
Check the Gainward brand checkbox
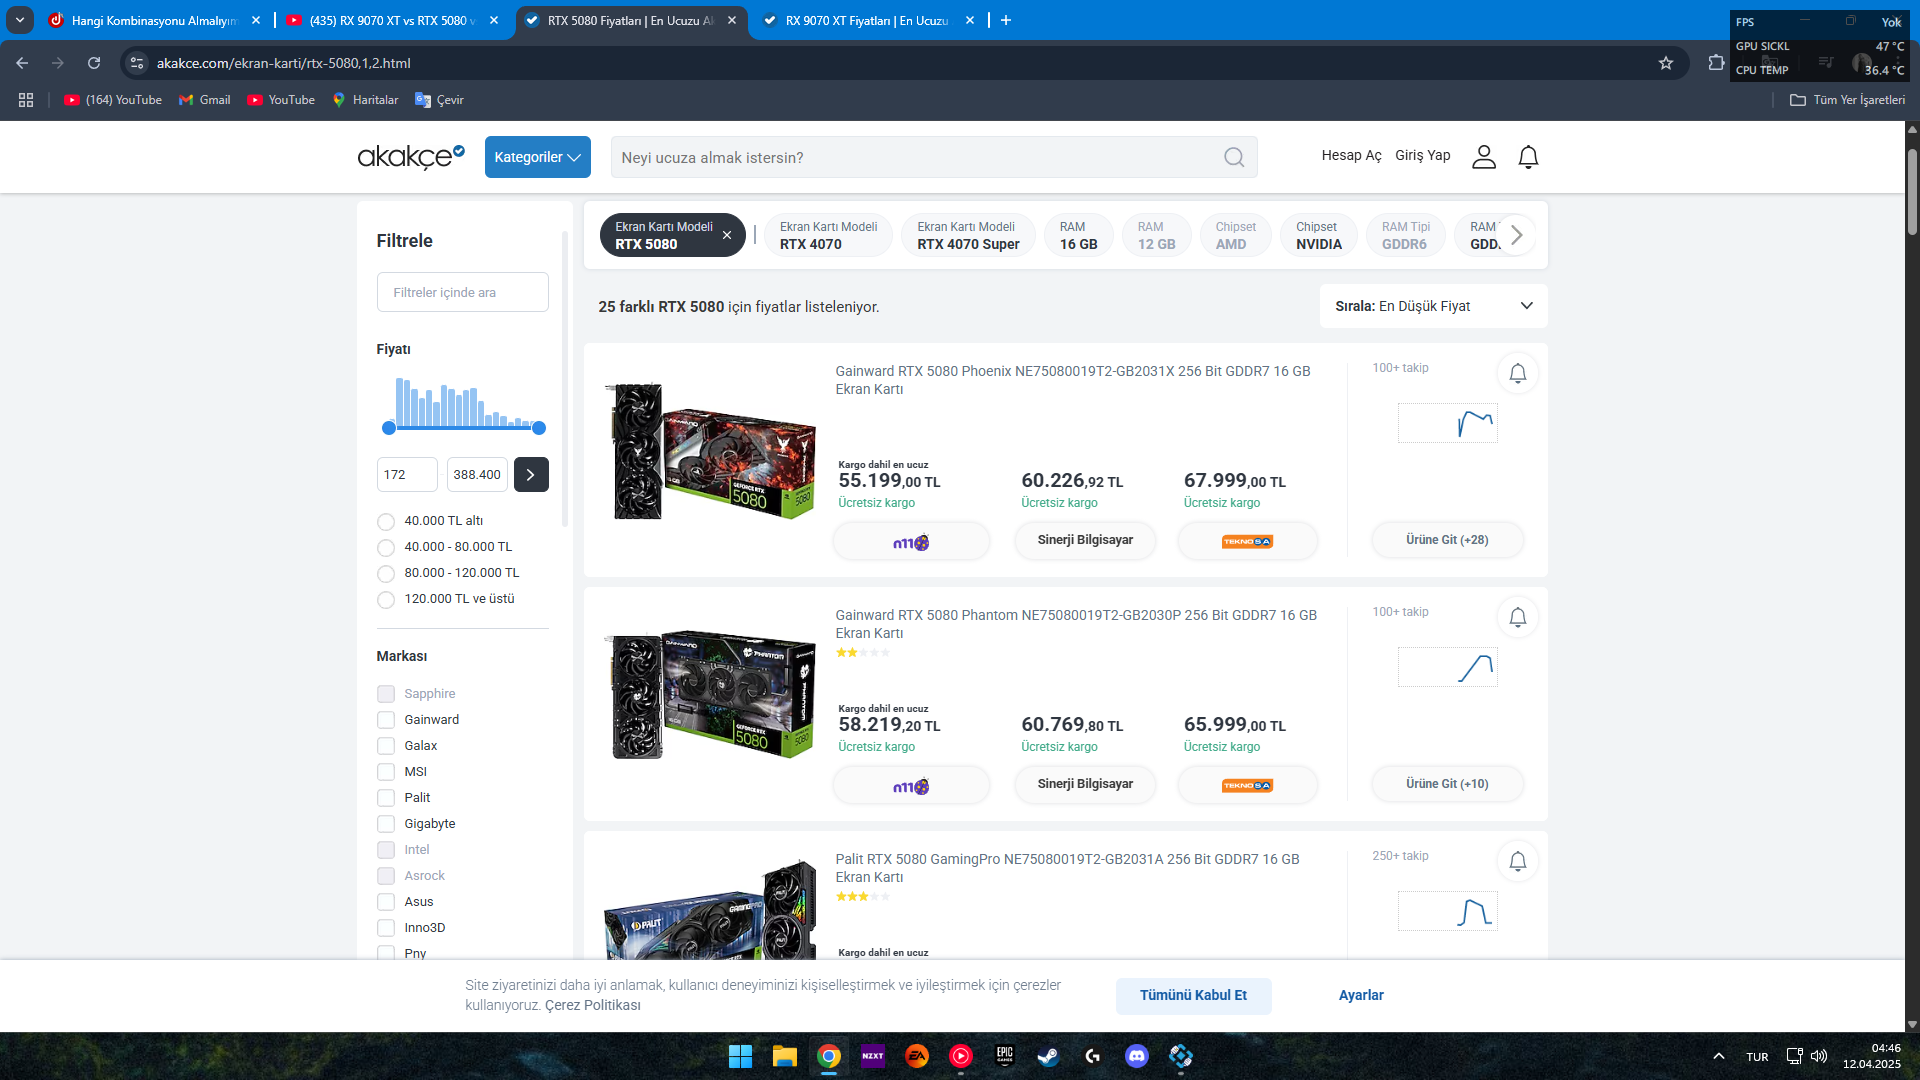(386, 720)
